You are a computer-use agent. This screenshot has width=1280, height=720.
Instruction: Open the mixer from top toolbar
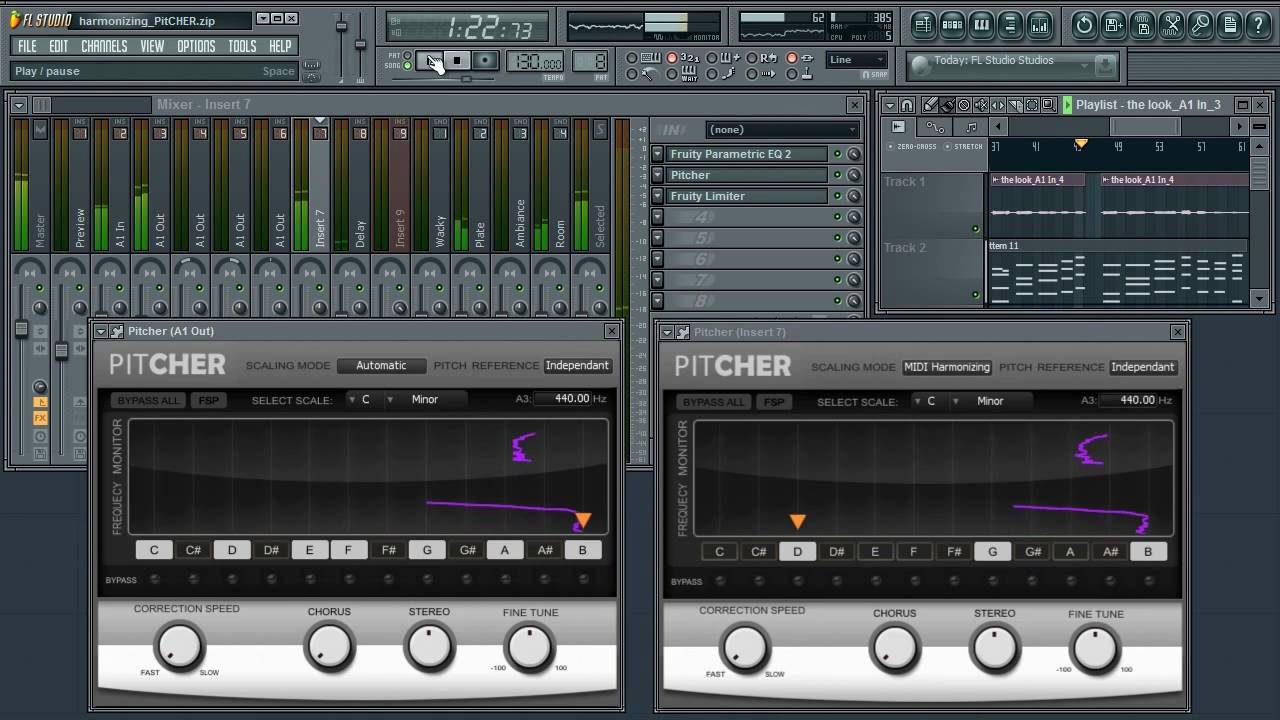(1039, 25)
